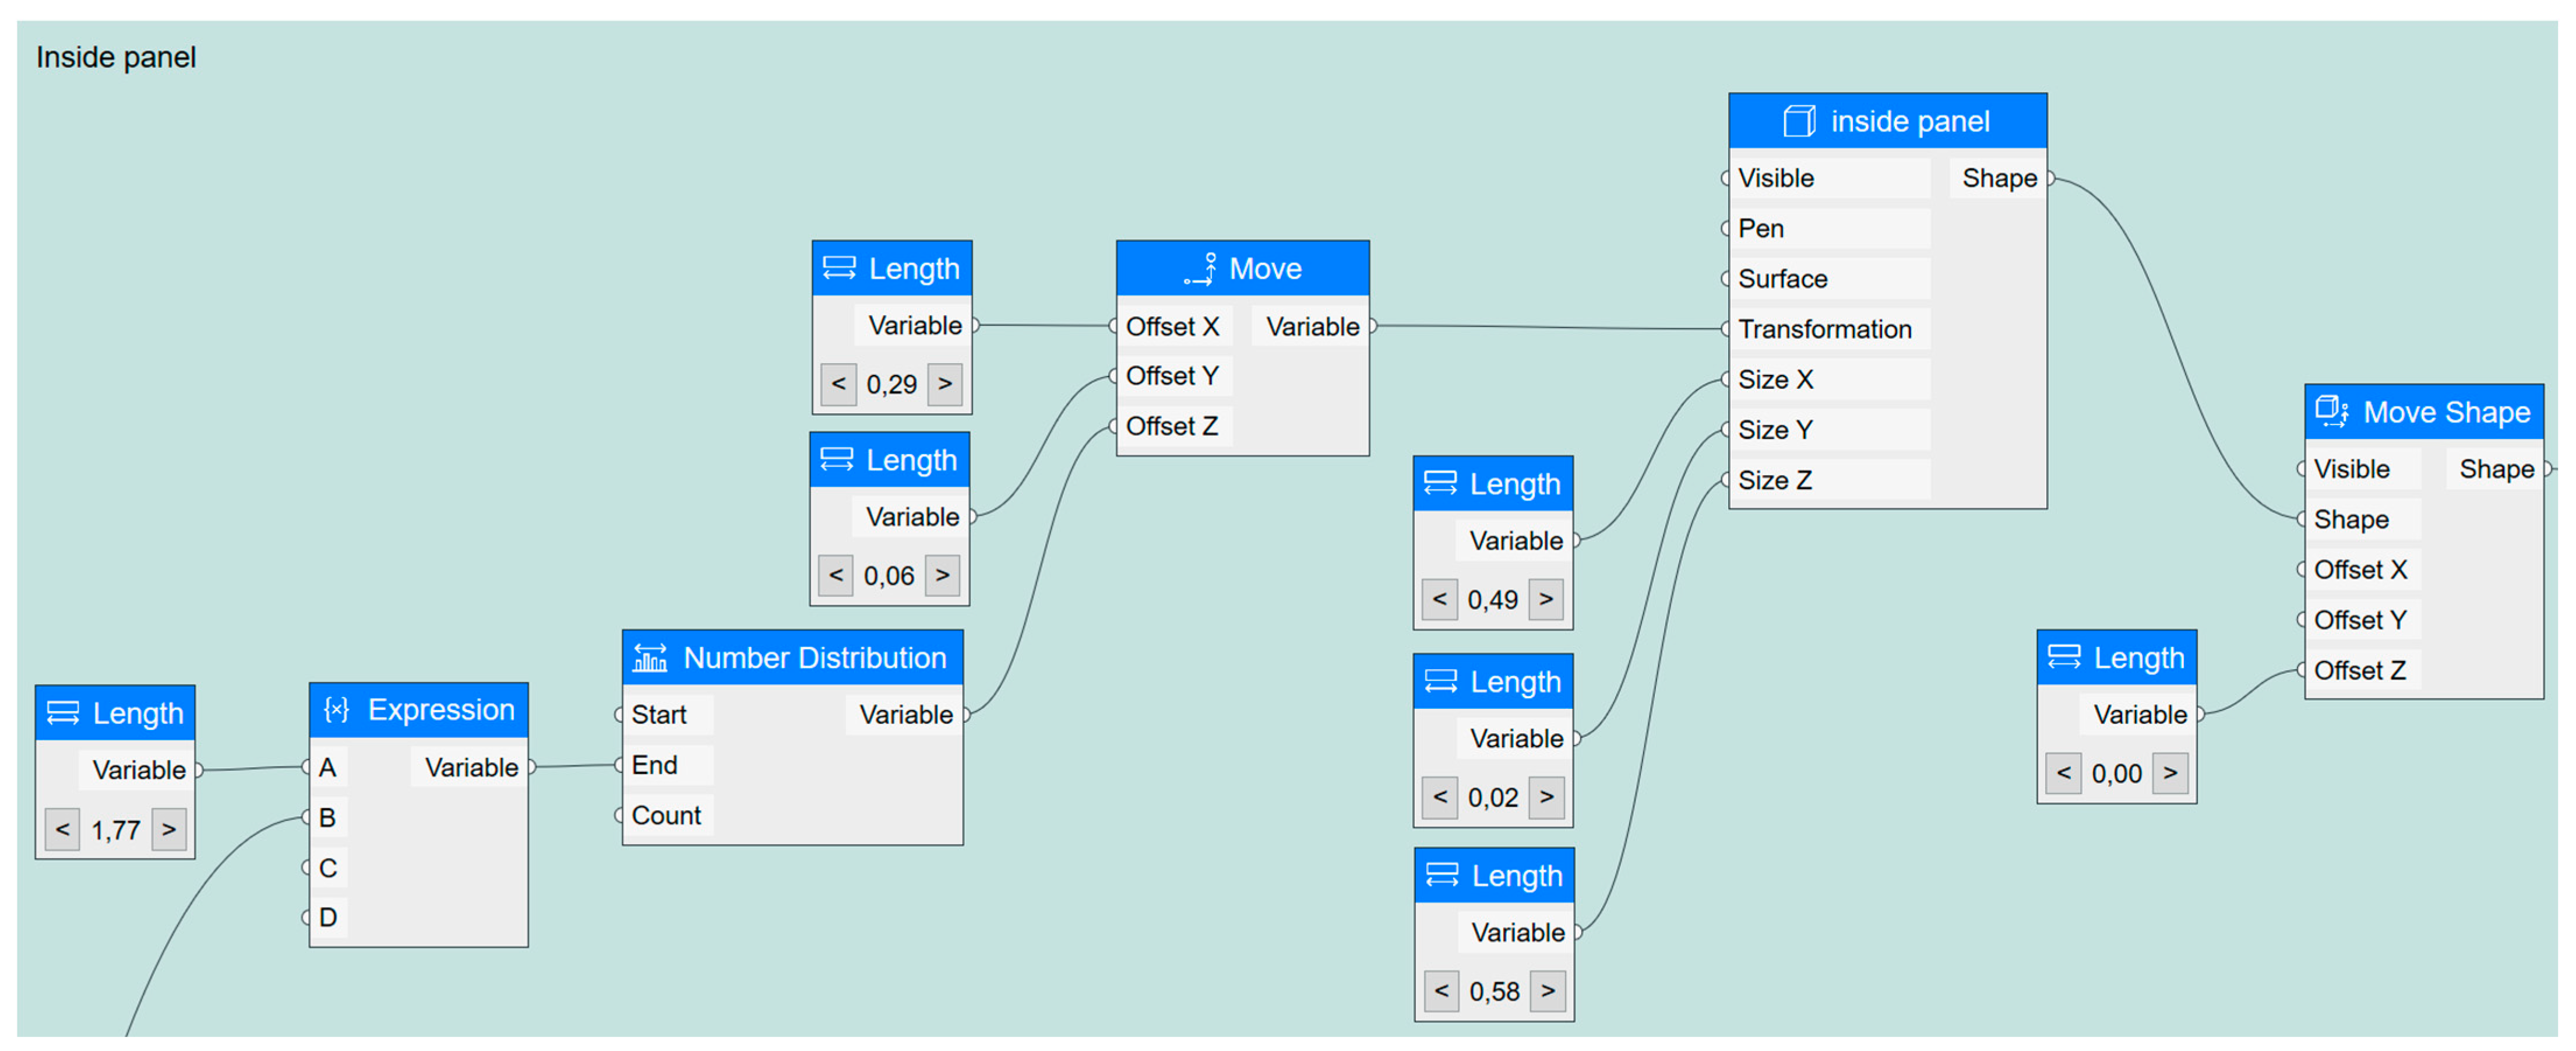Click the Transformation input port of inside panel
2576x1051 pixels.
tap(1726, 329)
